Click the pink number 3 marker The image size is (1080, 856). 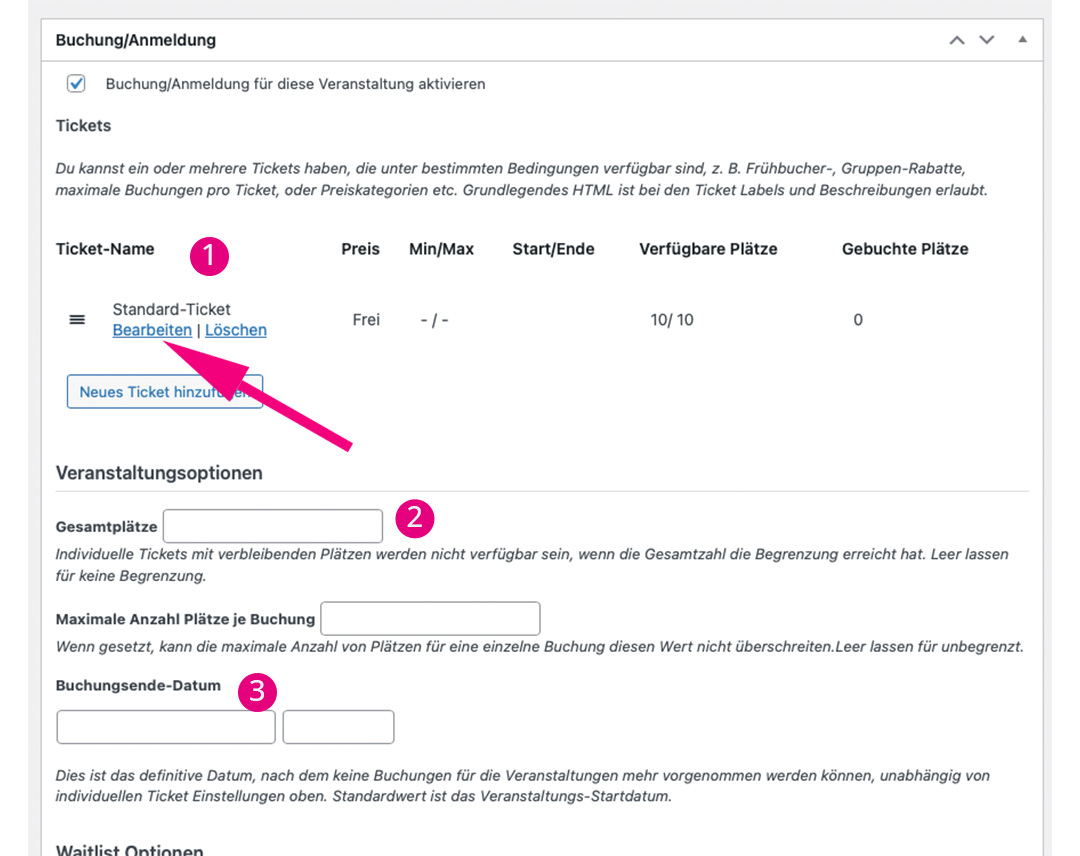tap(257, 692)
